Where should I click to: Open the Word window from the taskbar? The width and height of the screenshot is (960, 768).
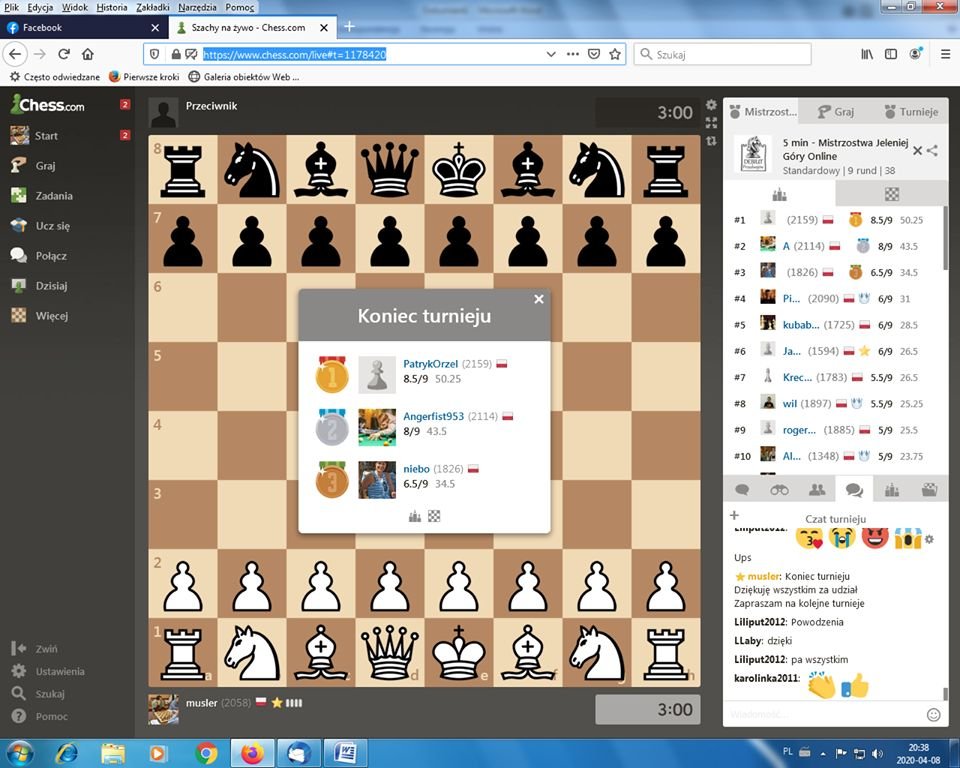pyautogui.click(x=345, y=753)
